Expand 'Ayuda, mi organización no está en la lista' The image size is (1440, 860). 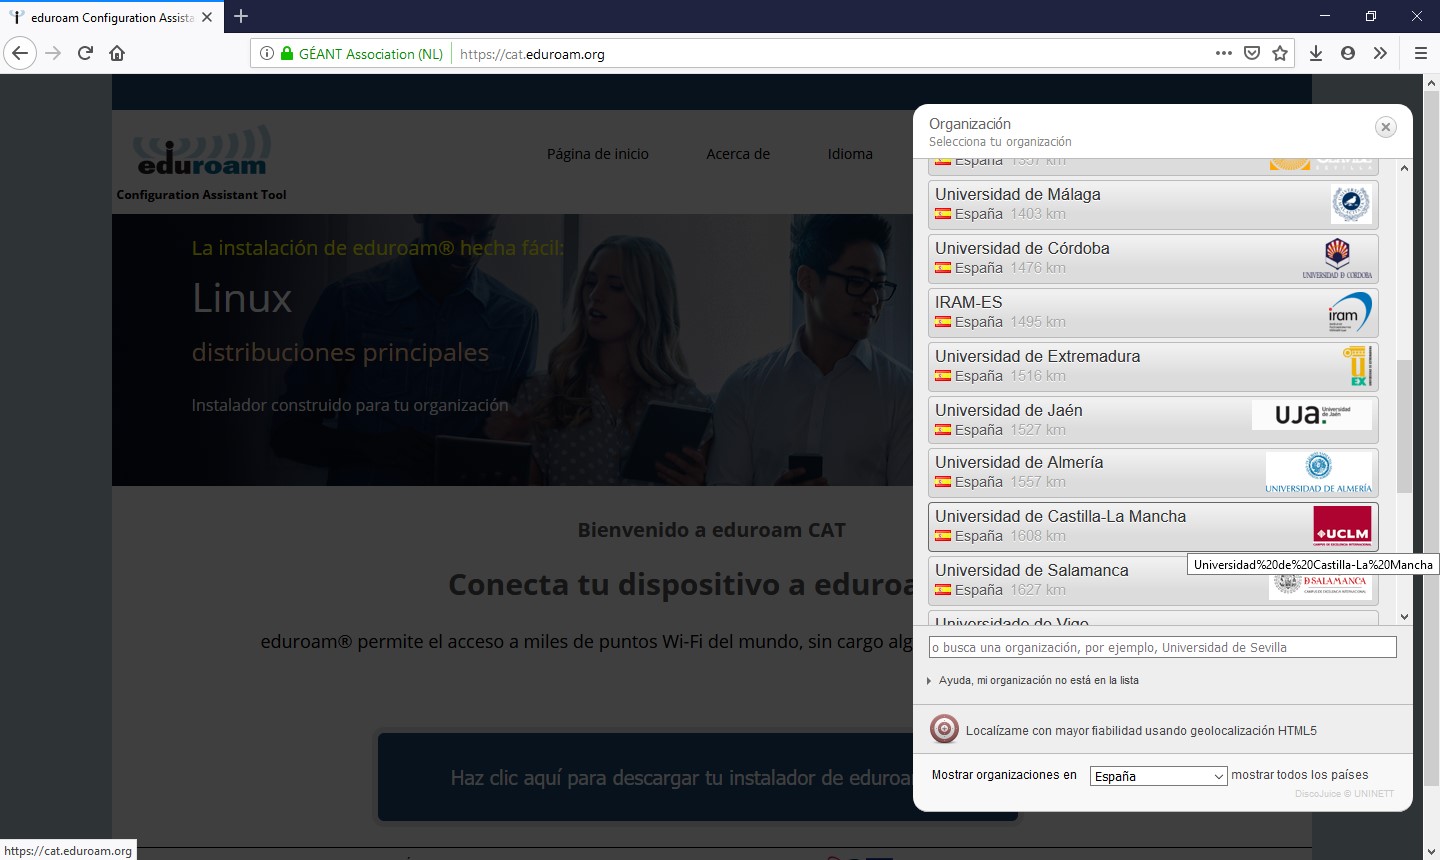pyautogui.click(x=1038, y=680)
